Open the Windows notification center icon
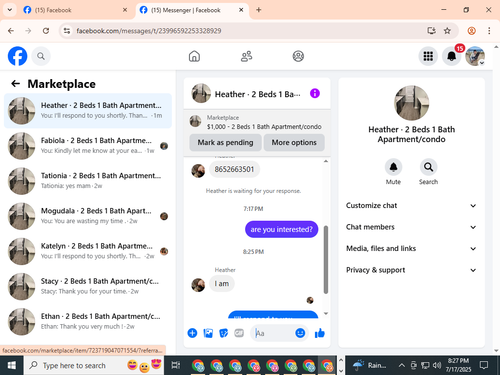The height and width of the screenshot is (375, 500). coord(484,365)
